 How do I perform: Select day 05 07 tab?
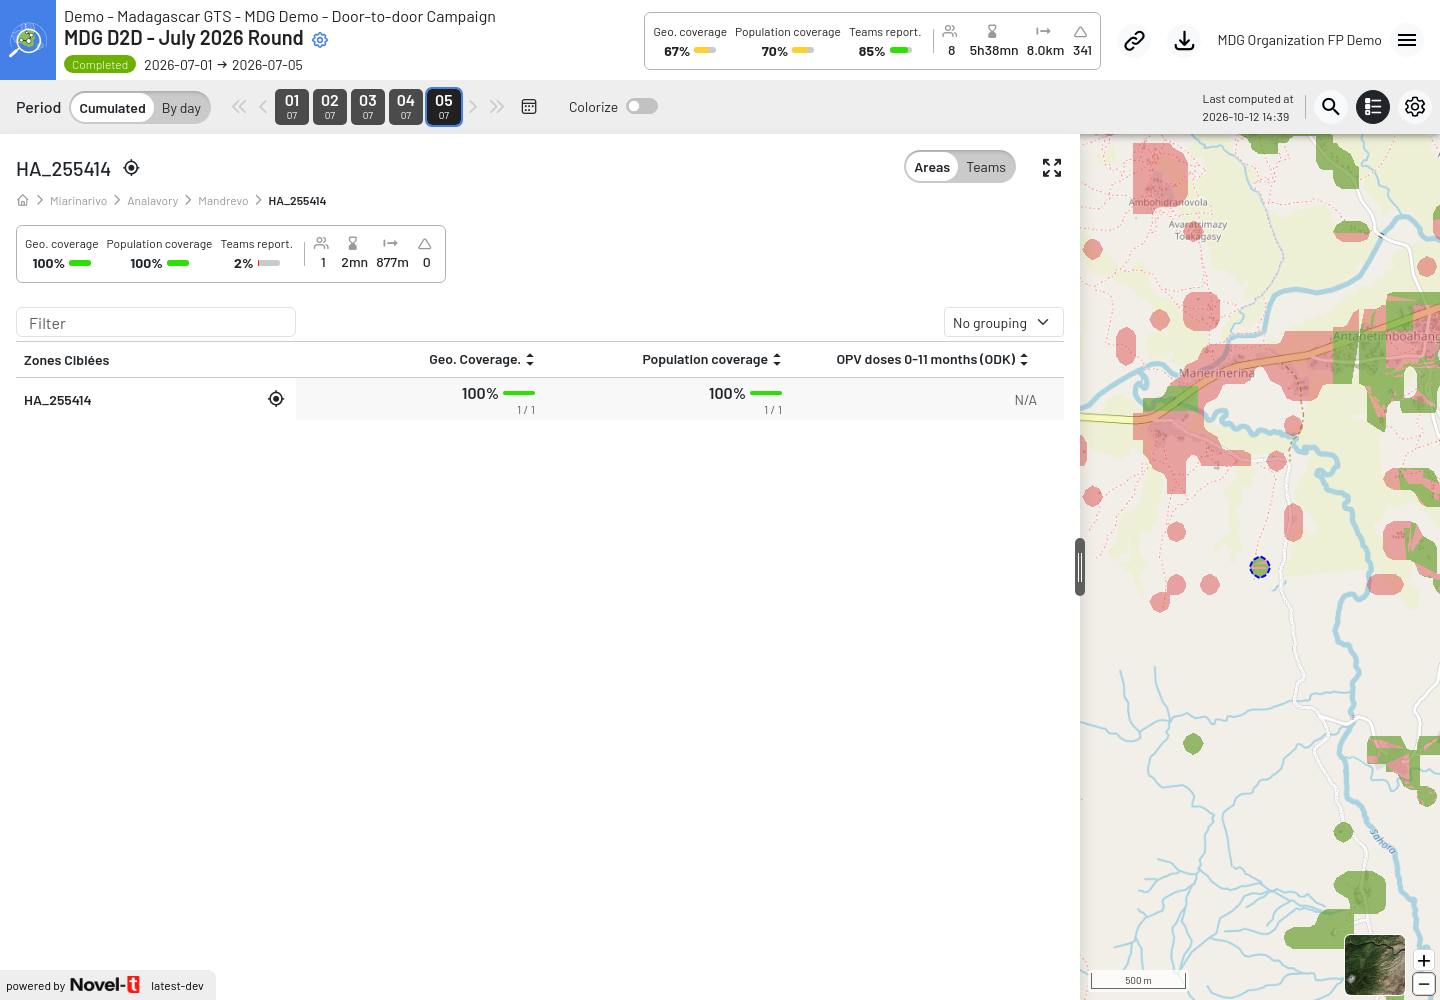coord(444,107)
